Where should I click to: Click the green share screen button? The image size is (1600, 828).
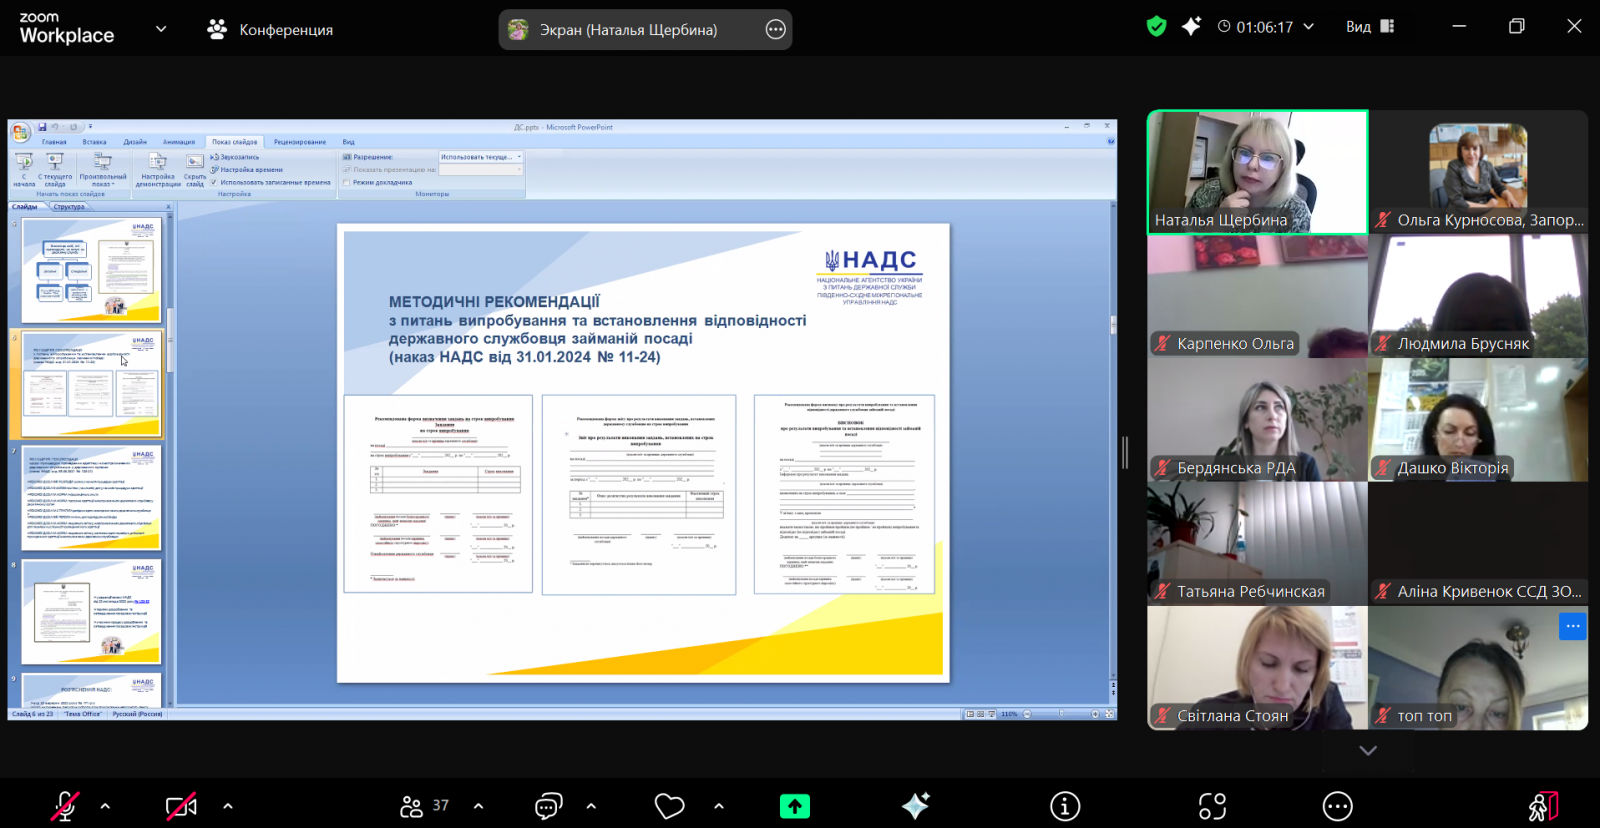click(795, 806)
